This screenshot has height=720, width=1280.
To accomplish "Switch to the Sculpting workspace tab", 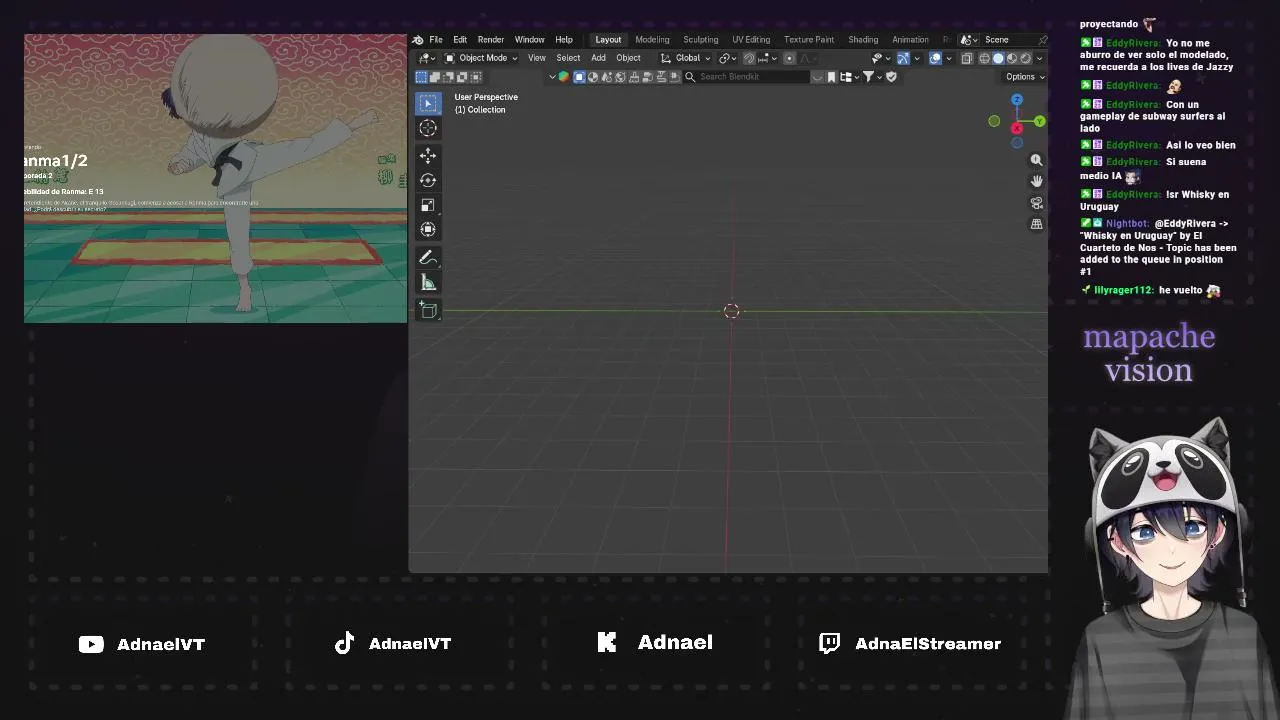I will tap(701, 40).
